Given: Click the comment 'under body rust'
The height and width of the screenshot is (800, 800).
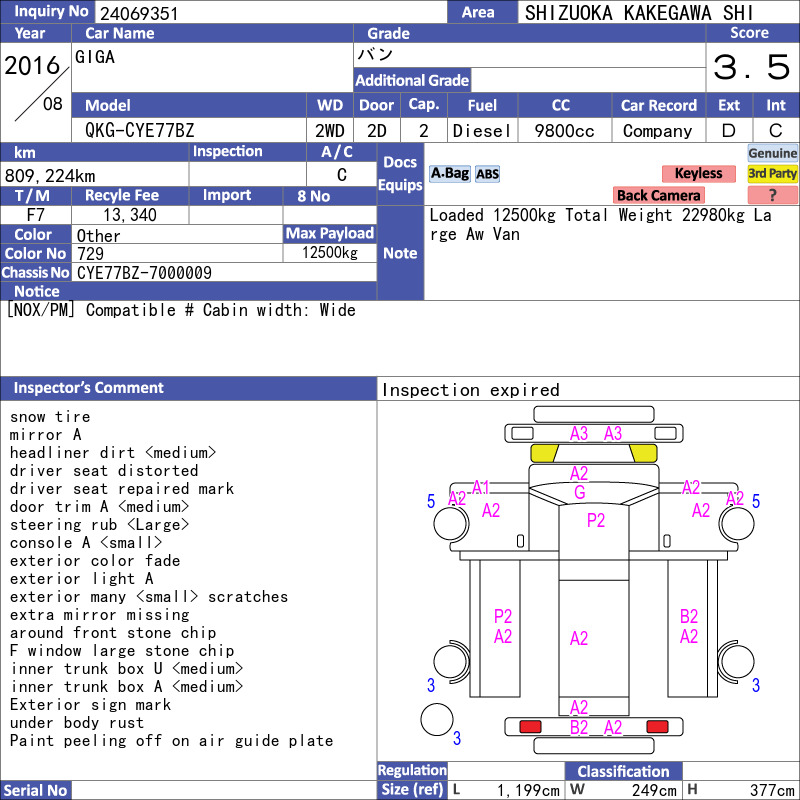Looking at the screenshot, I should coord(77,722).
